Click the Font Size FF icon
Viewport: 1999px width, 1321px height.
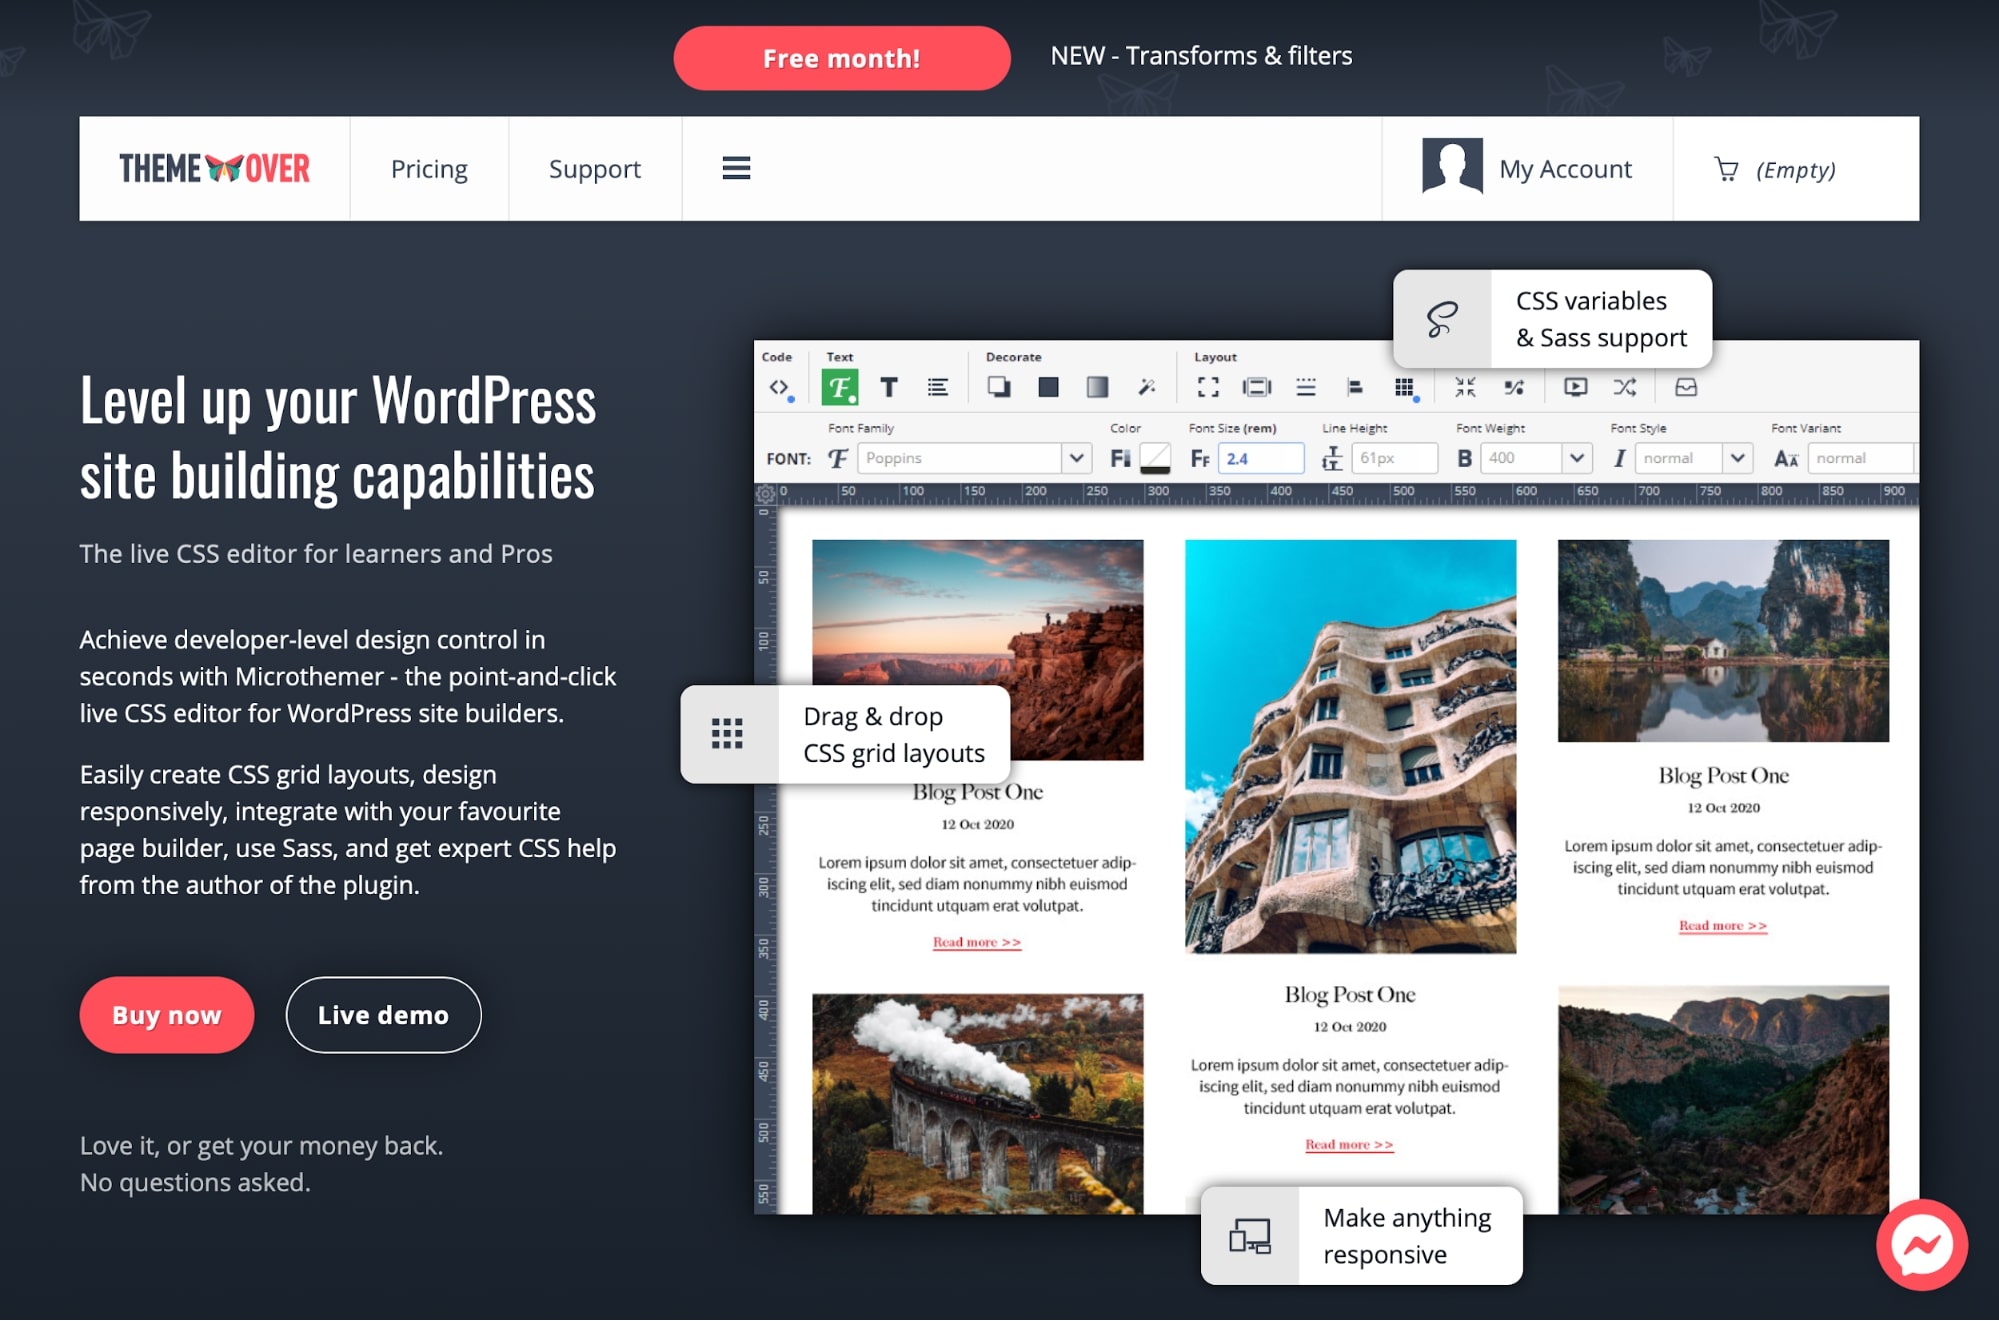click(1200, 458)
